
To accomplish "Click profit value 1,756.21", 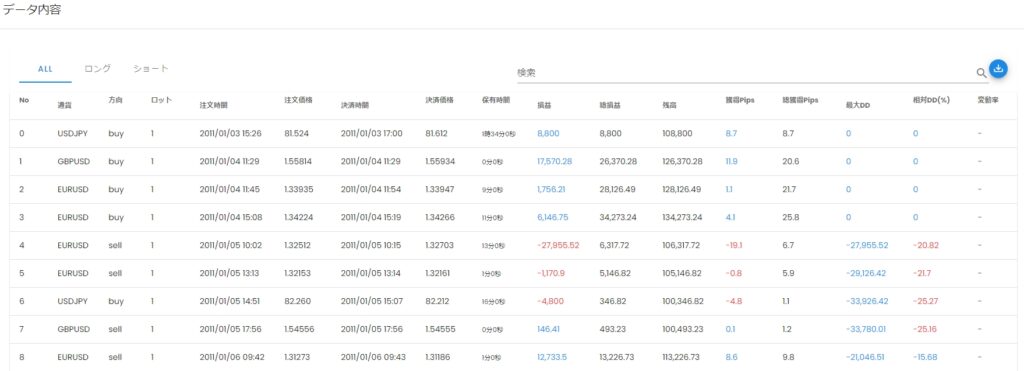I will [x=551, y=189].
